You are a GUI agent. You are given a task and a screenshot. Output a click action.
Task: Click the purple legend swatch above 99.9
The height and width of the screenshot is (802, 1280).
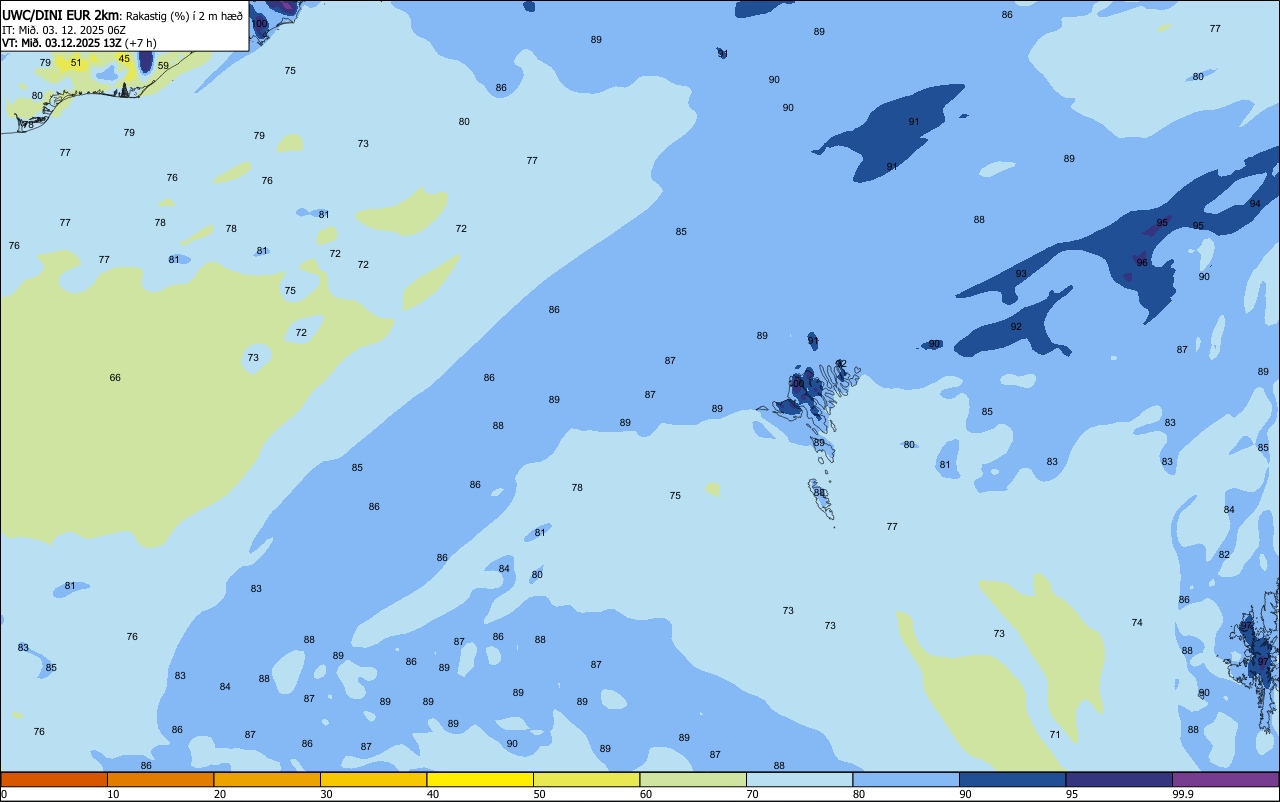1225,779
